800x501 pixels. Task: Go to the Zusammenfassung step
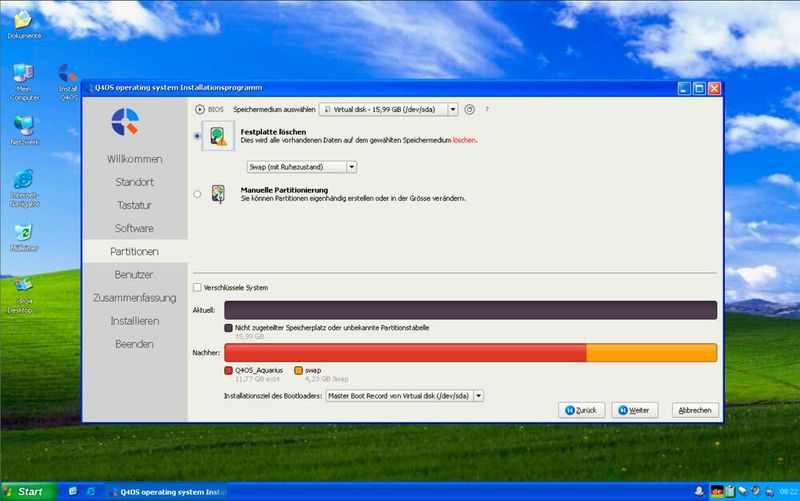135,297
